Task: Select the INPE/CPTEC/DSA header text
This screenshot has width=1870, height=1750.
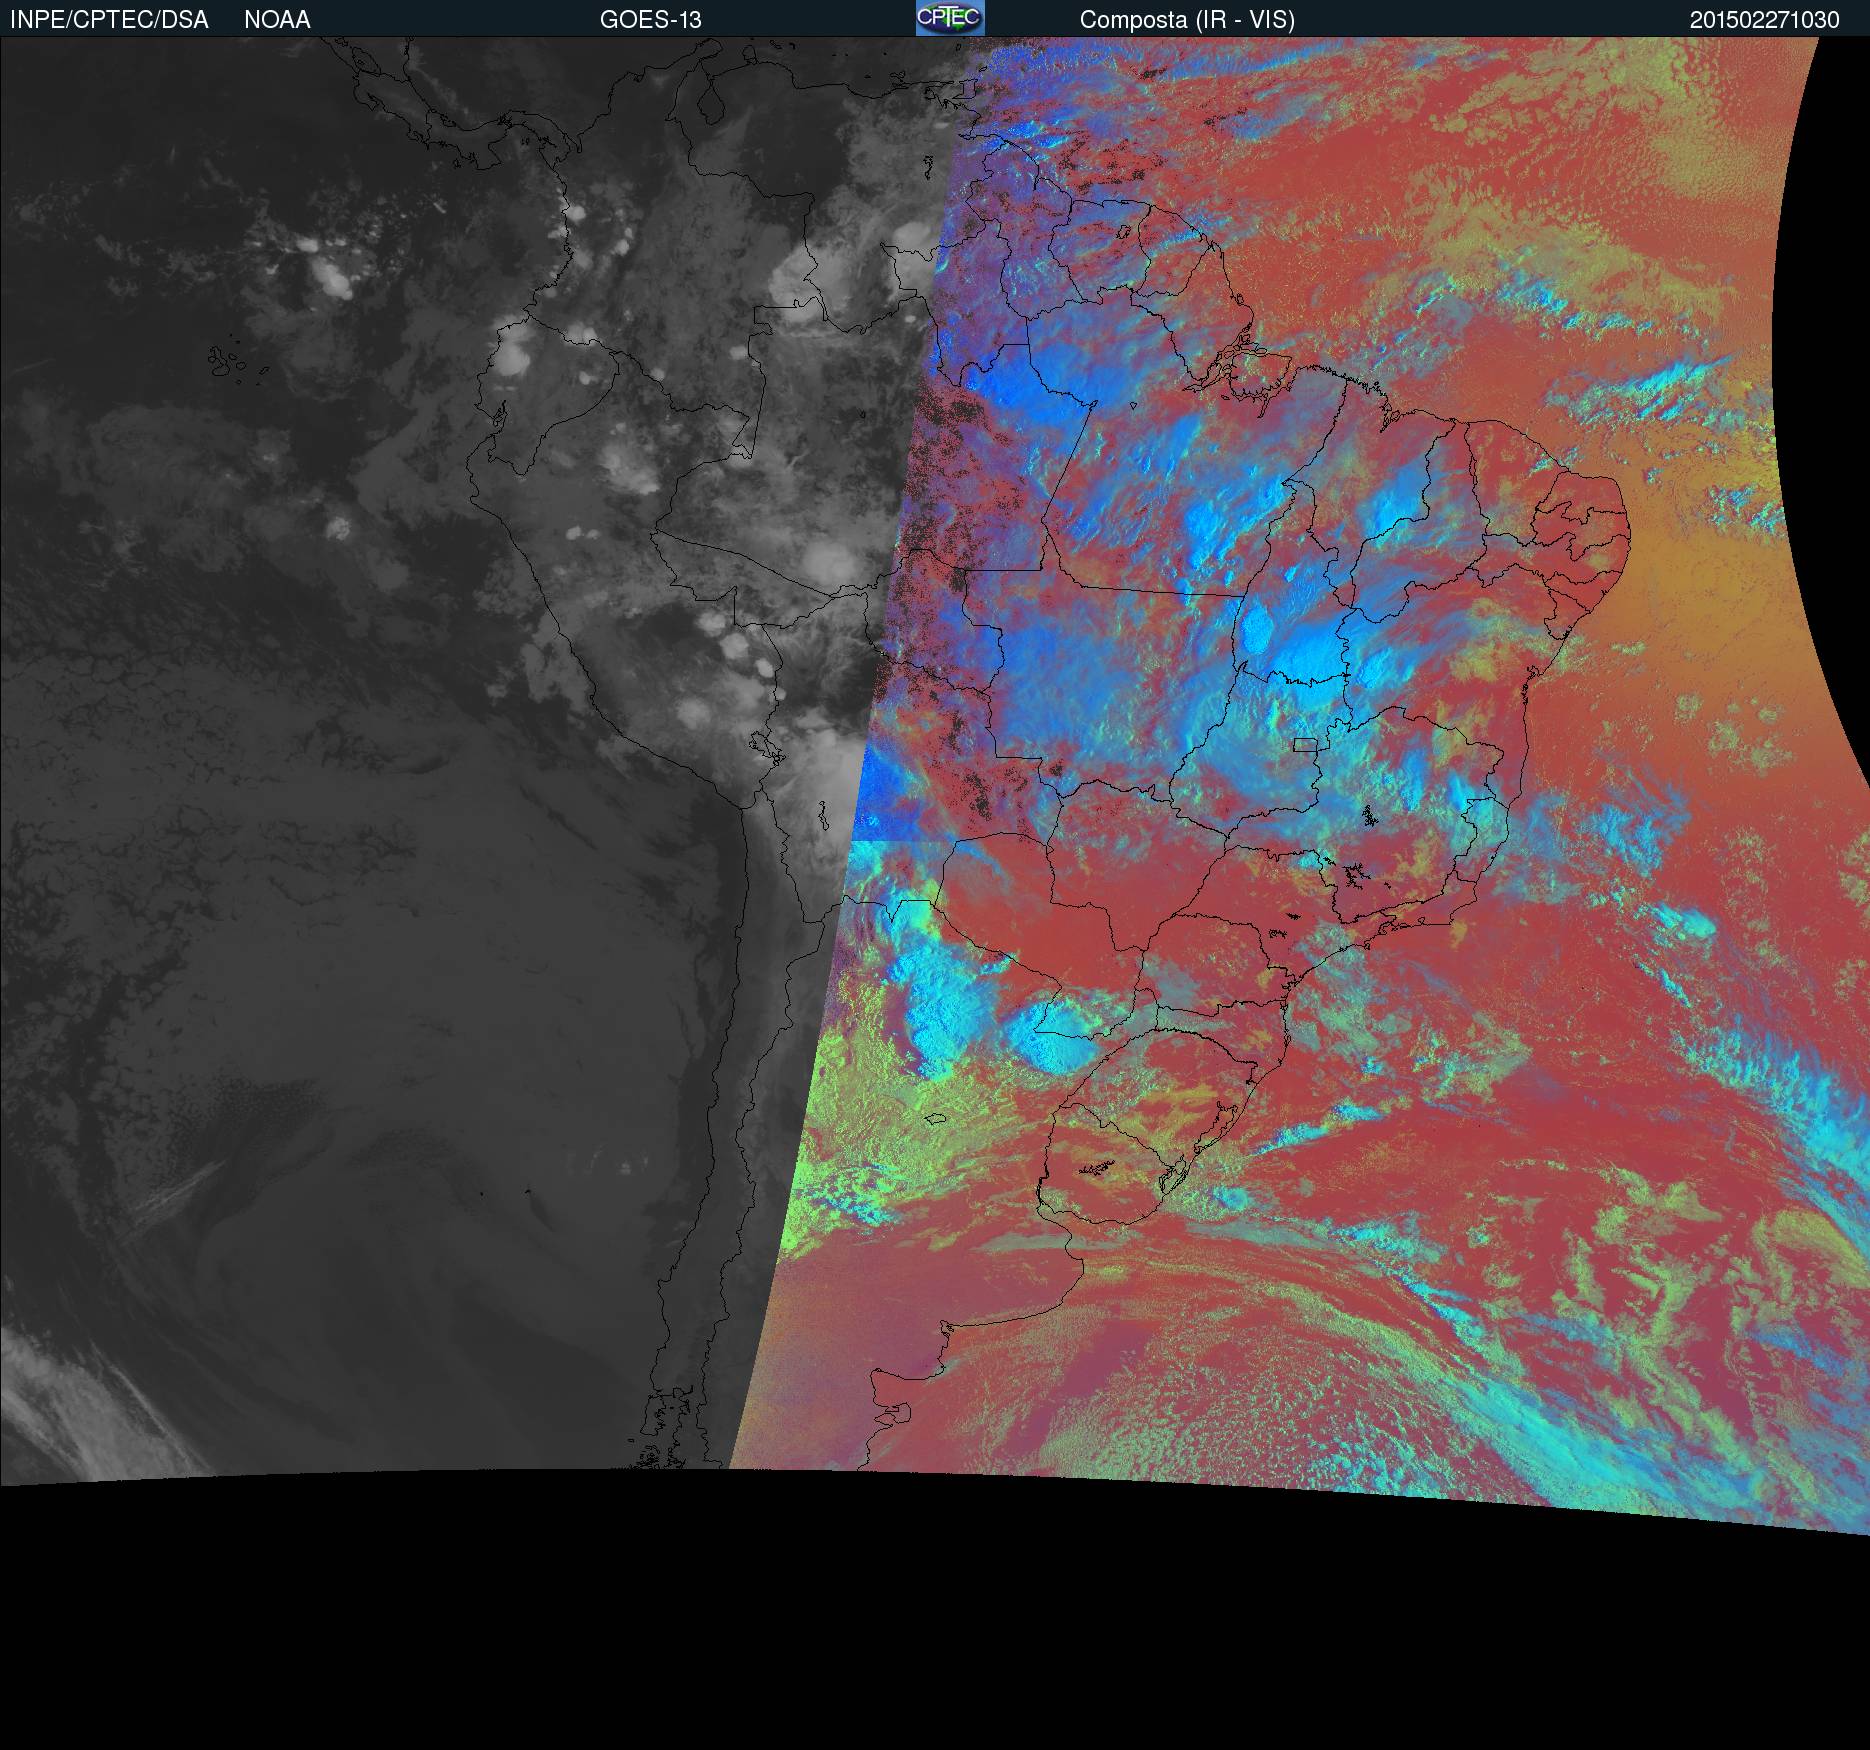Action: click(x=109, y=20)
